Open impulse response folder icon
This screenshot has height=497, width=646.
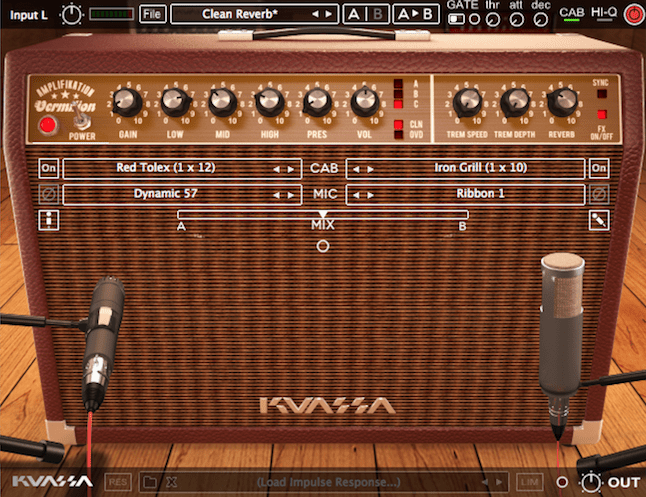tap(149, 483)
